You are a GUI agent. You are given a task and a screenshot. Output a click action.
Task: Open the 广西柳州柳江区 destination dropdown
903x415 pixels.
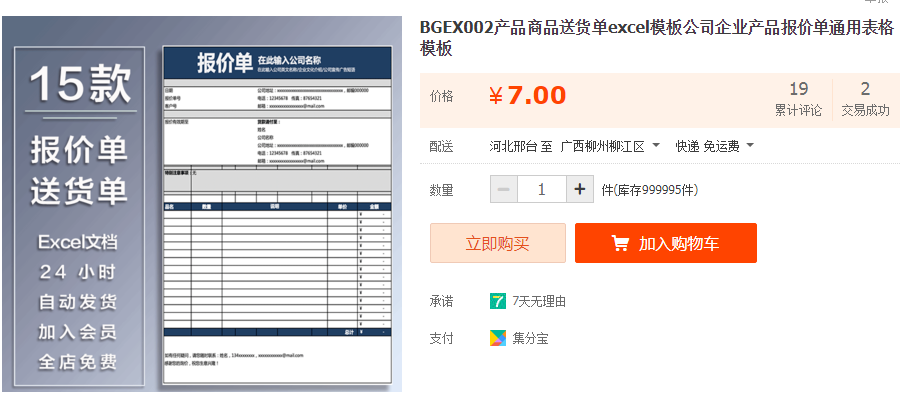[x=610, y=146]
